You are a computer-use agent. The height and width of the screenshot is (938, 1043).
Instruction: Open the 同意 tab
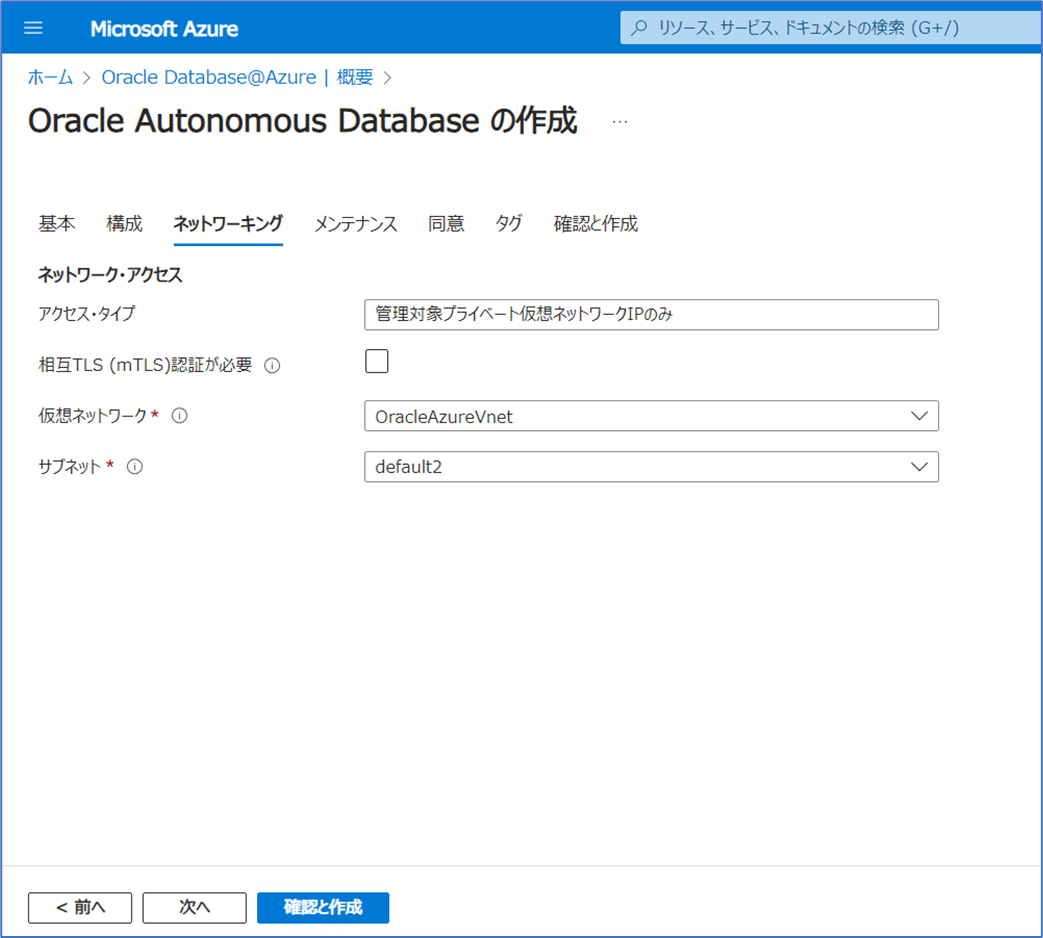[x=446, y=224]
